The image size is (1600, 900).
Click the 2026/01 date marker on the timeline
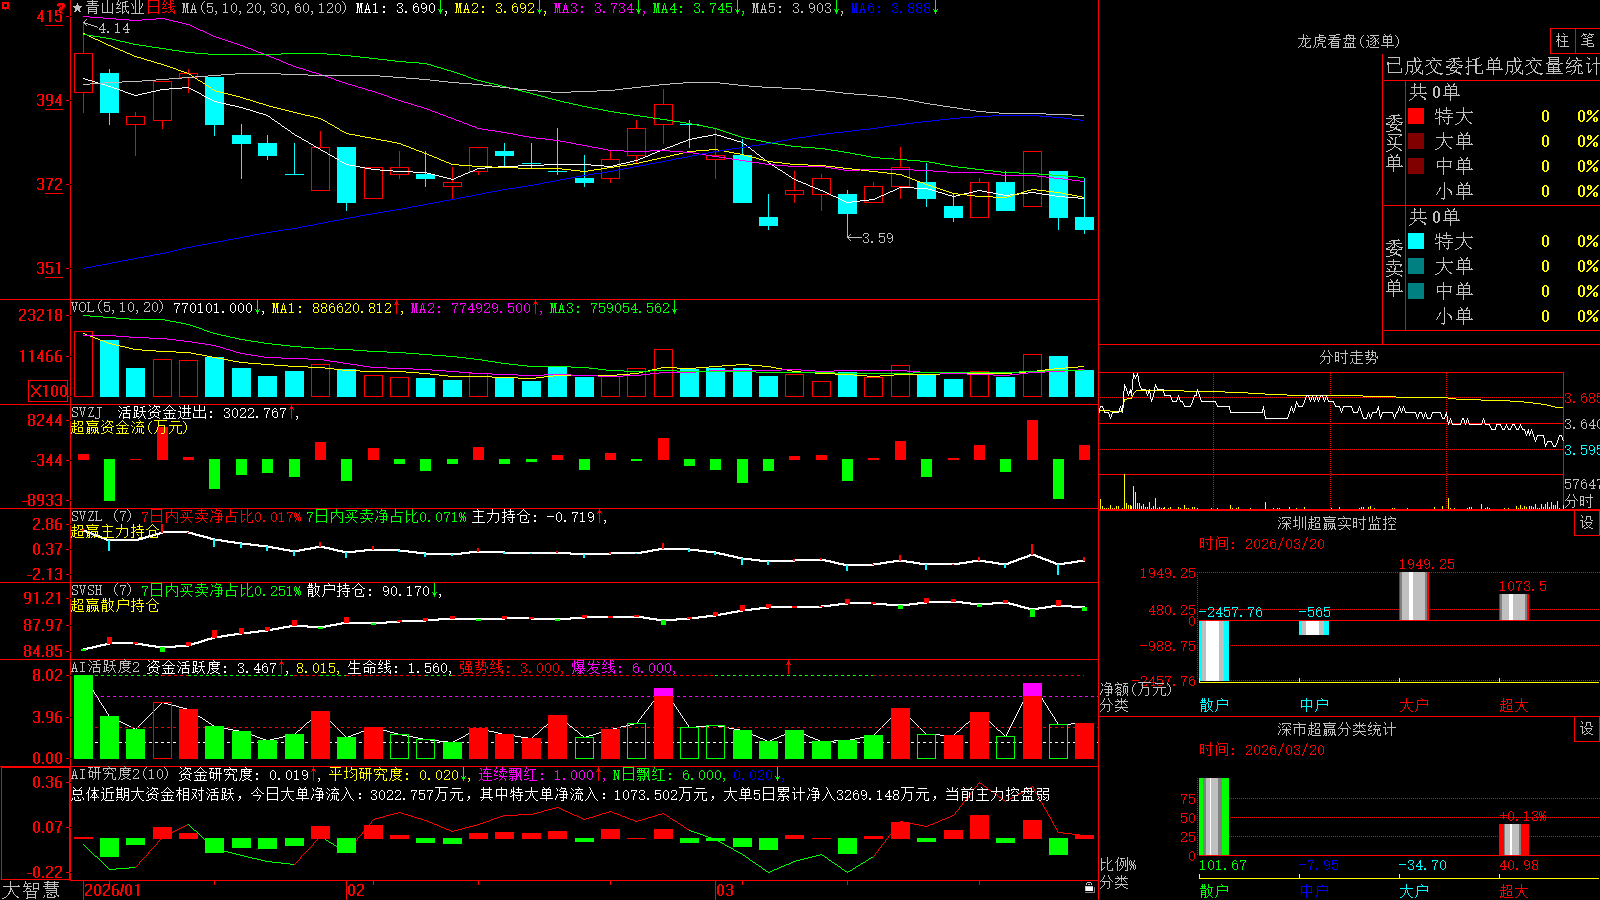click(113, 890)
